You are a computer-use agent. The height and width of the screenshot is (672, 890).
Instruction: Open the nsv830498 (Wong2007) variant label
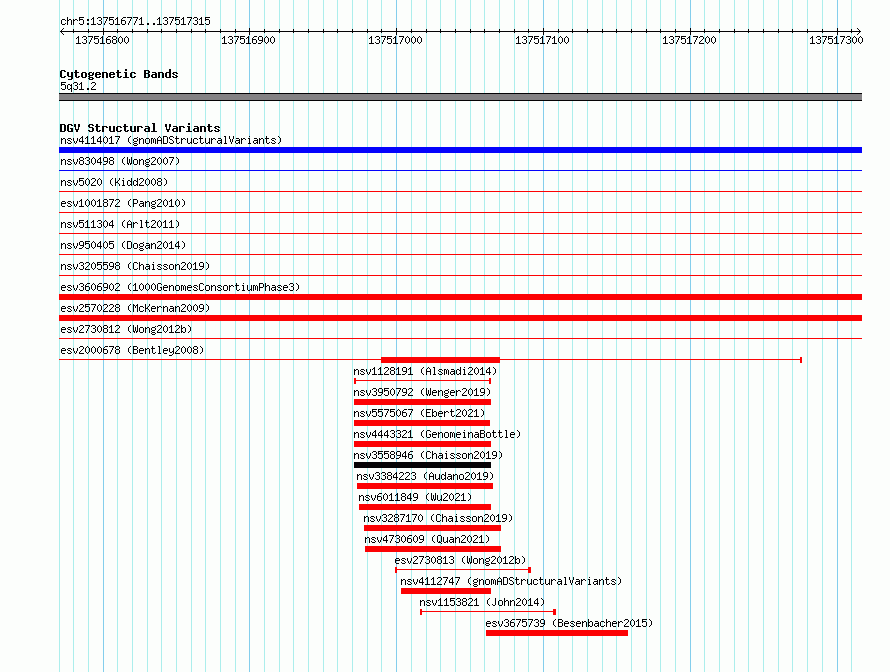tap(120, 161)
